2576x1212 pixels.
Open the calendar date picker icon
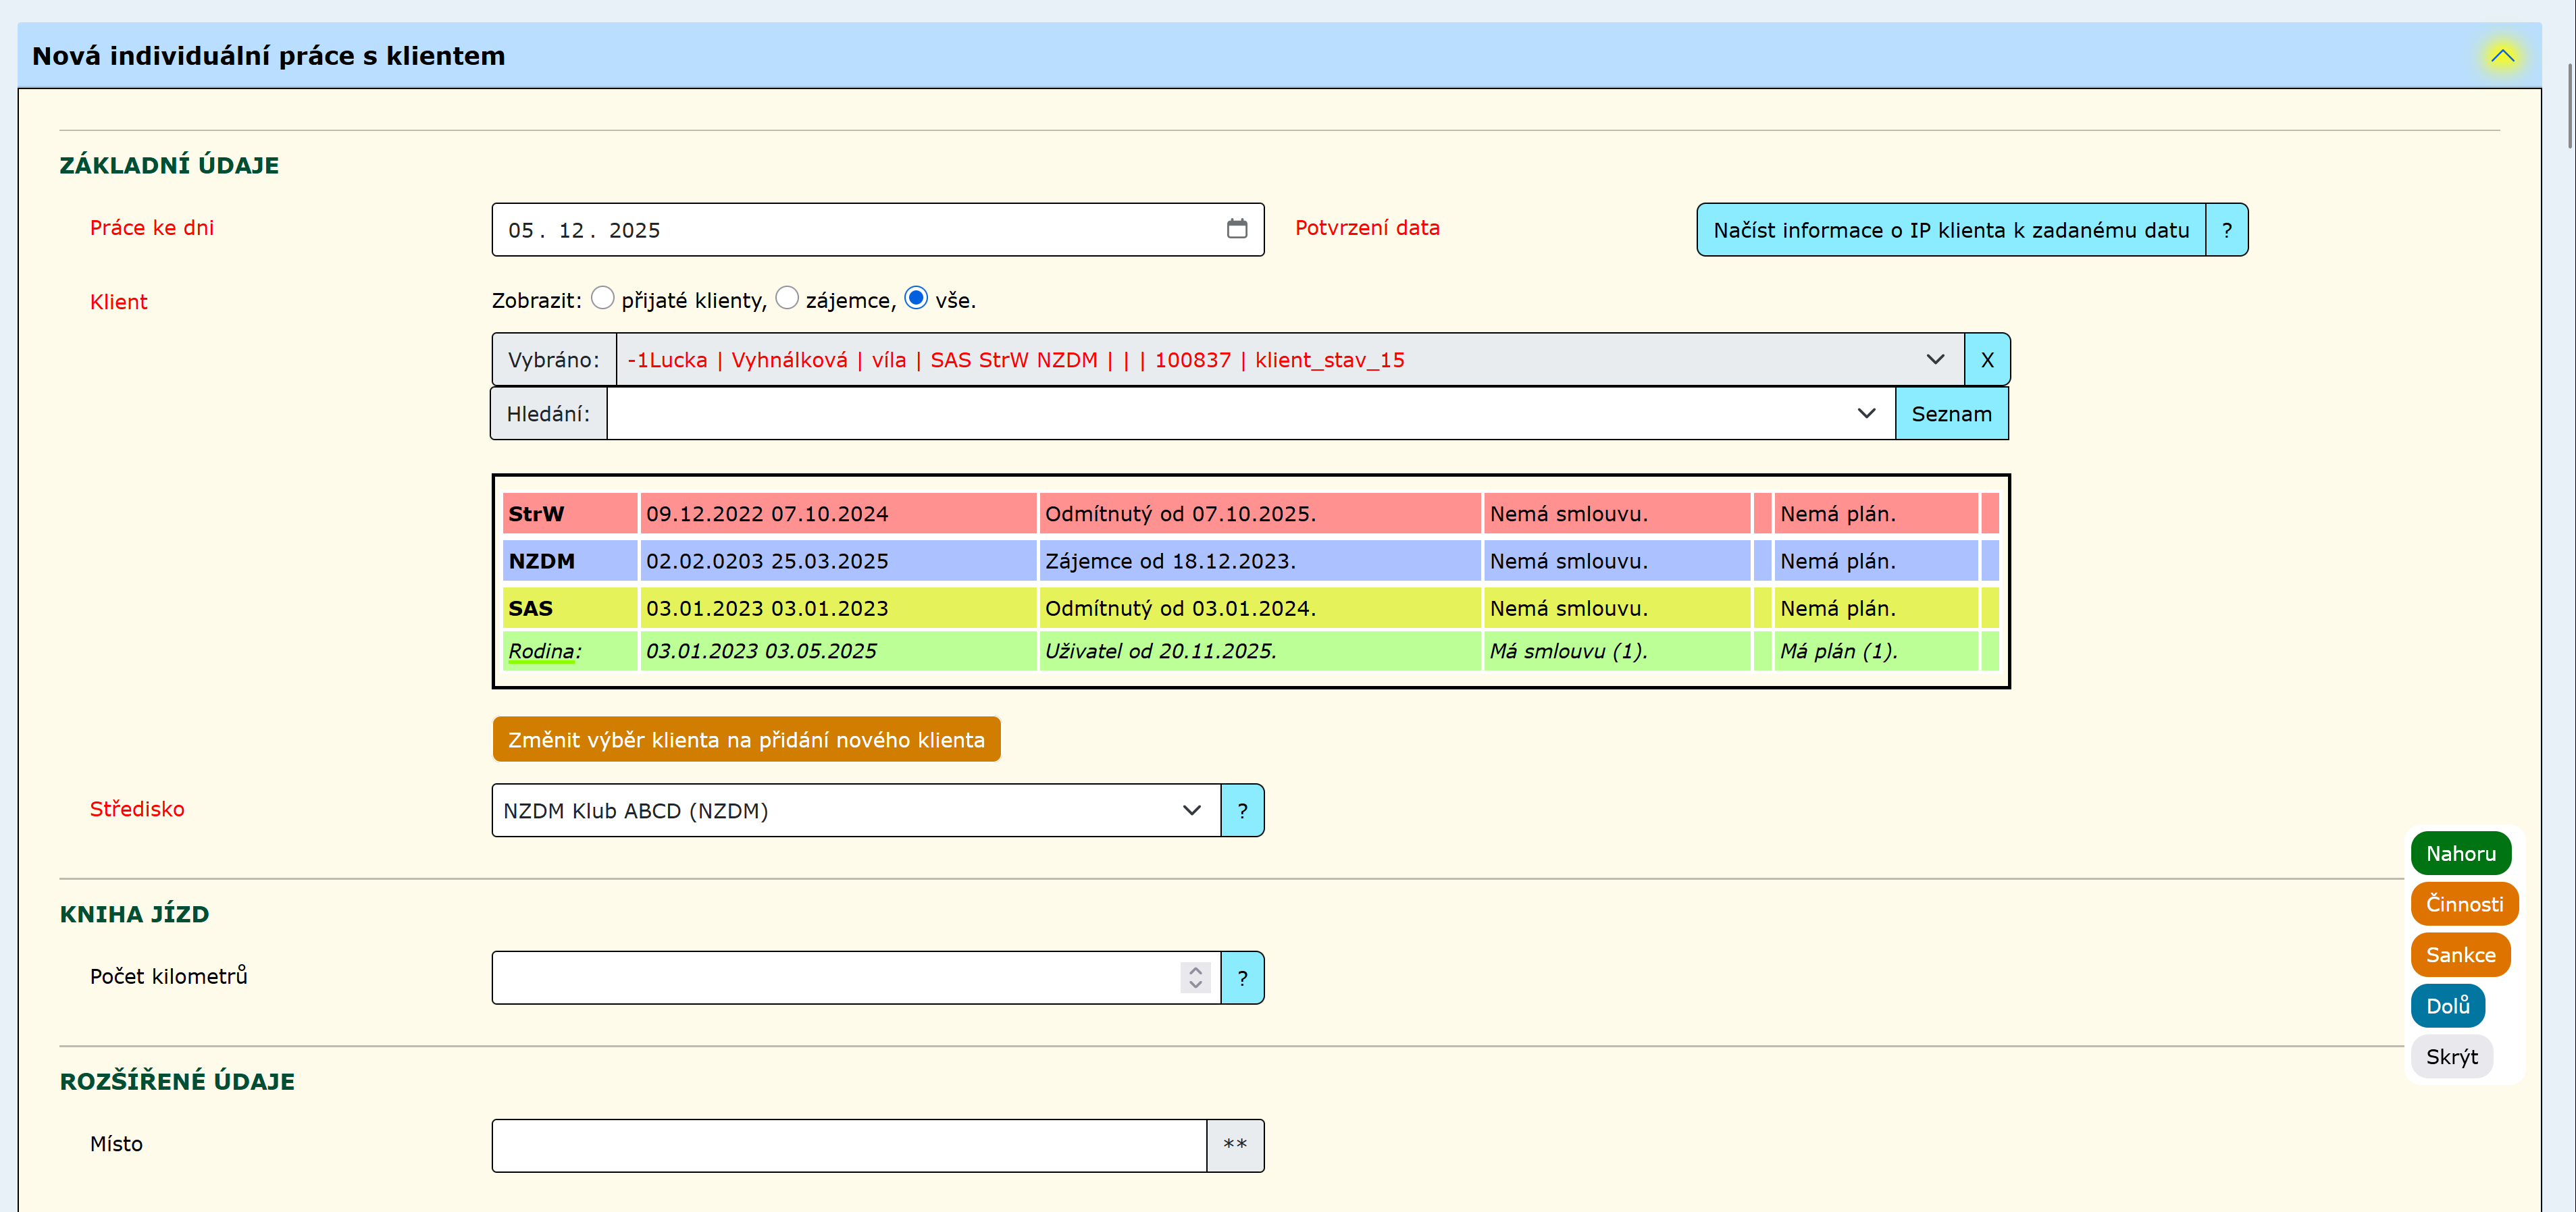coord(1236,229)
